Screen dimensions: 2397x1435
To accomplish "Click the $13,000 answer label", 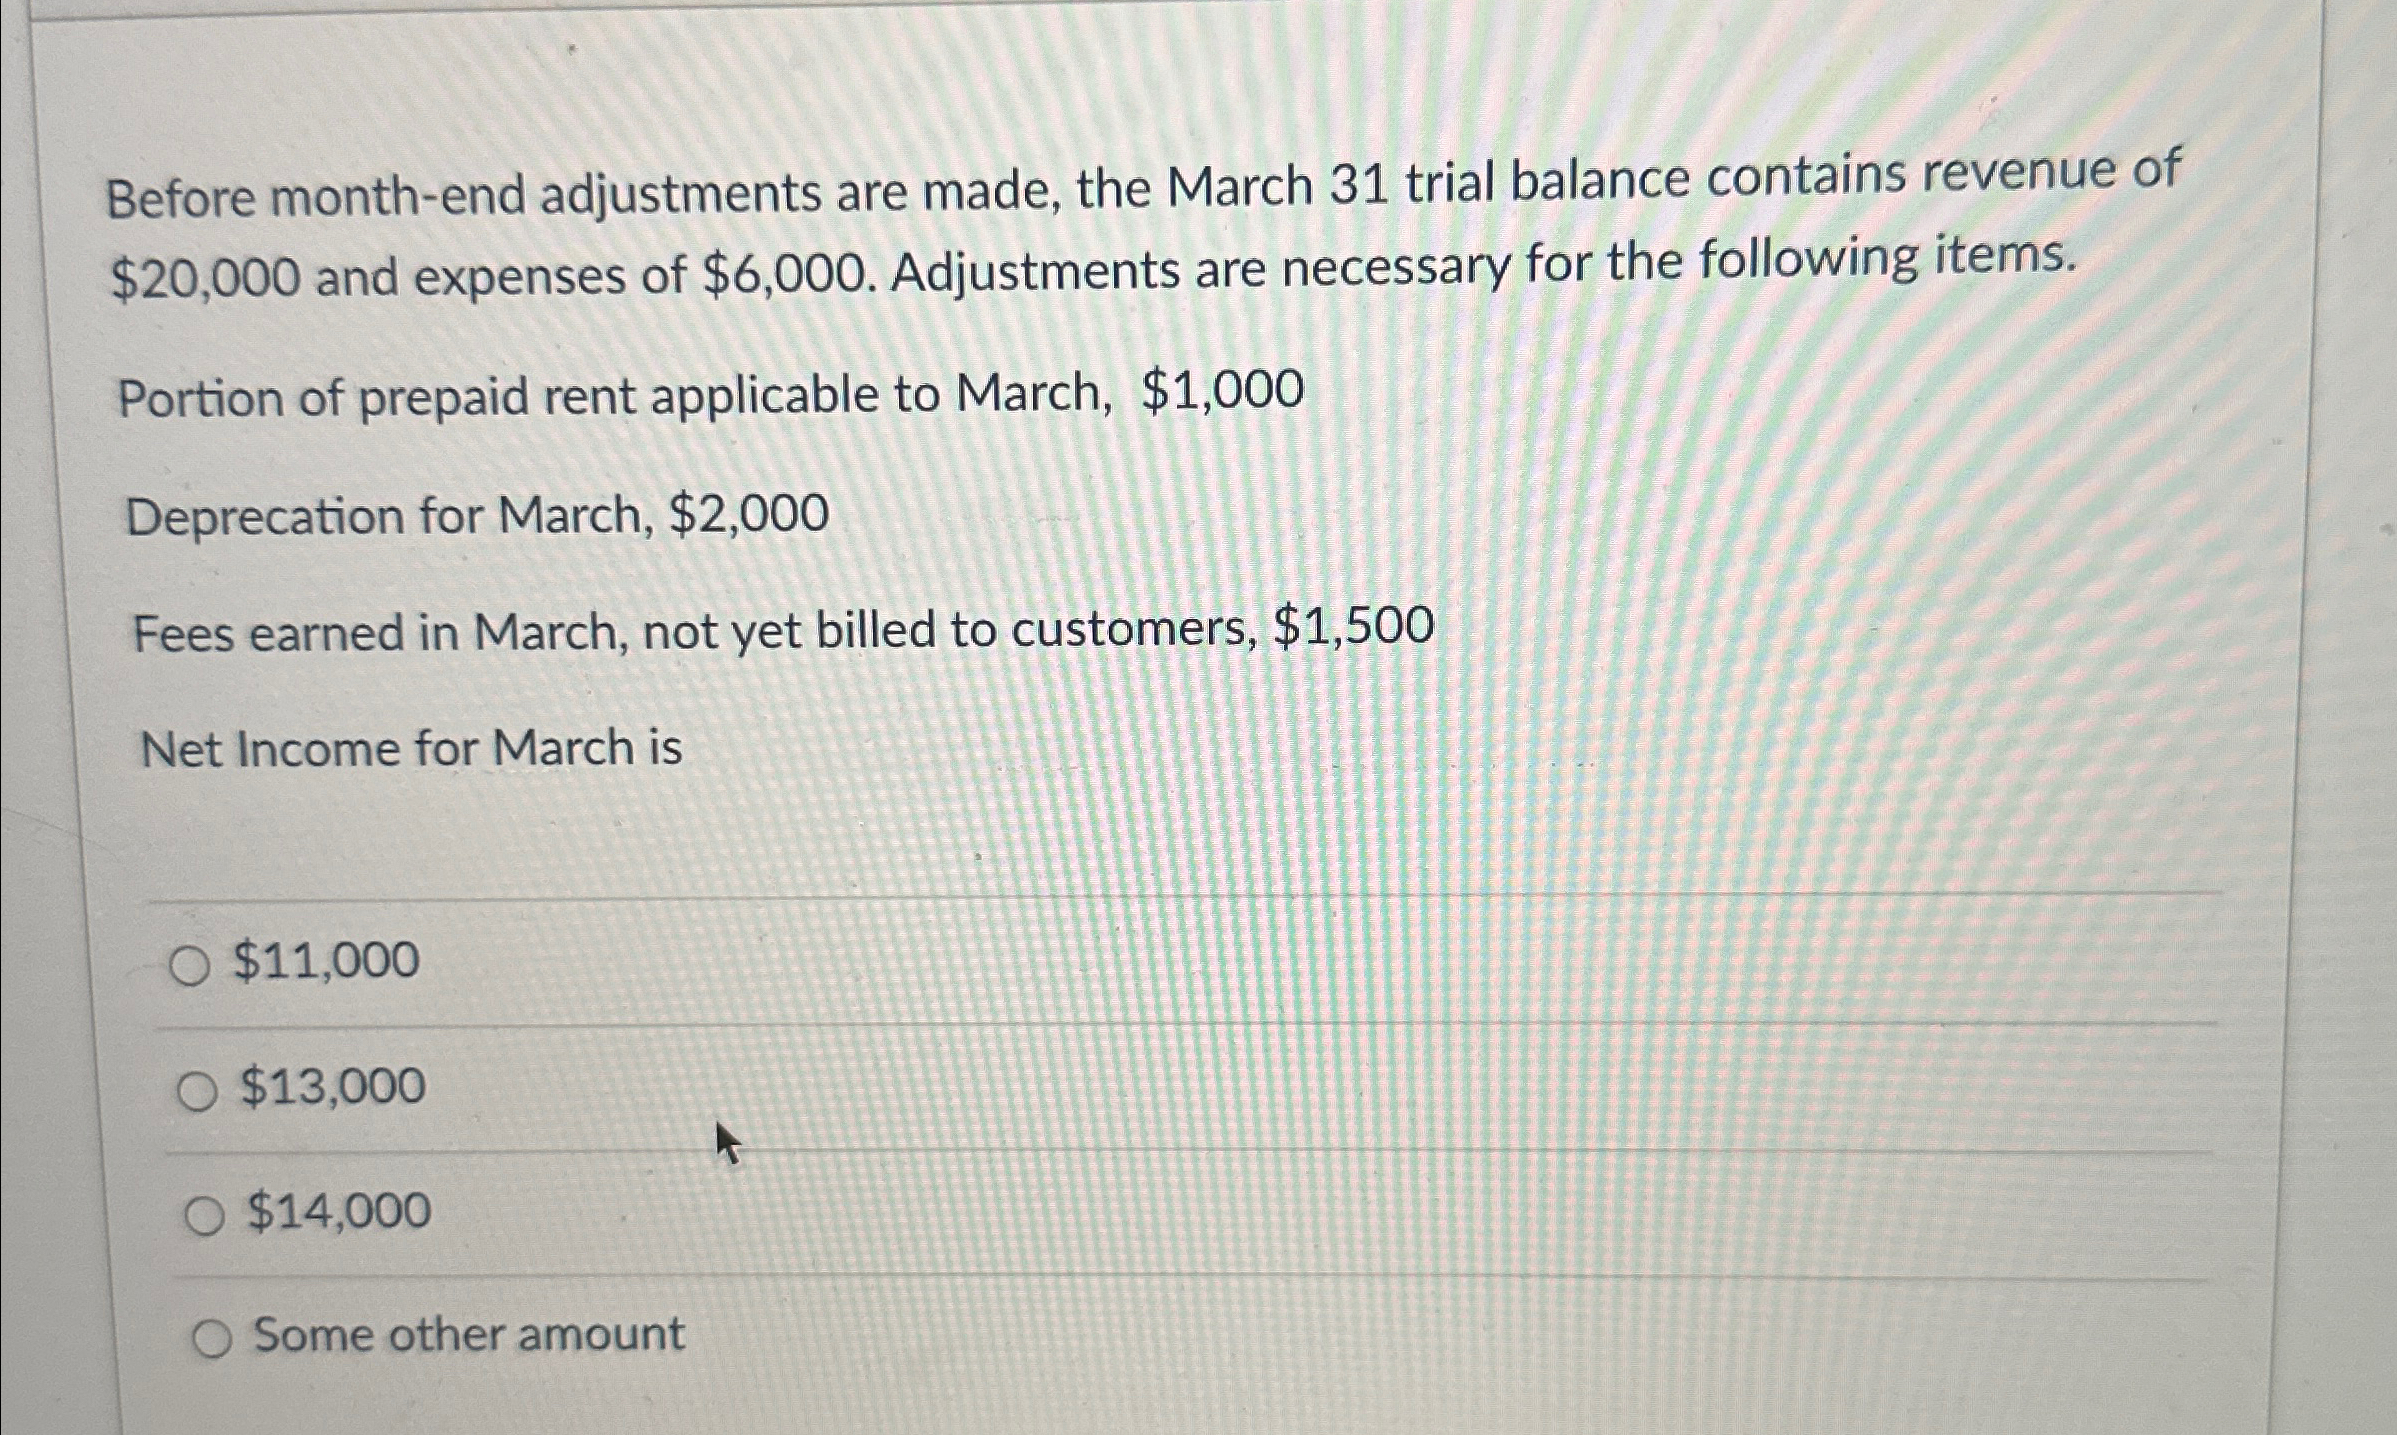I will pyautogui.click(x=334, y=1087).
